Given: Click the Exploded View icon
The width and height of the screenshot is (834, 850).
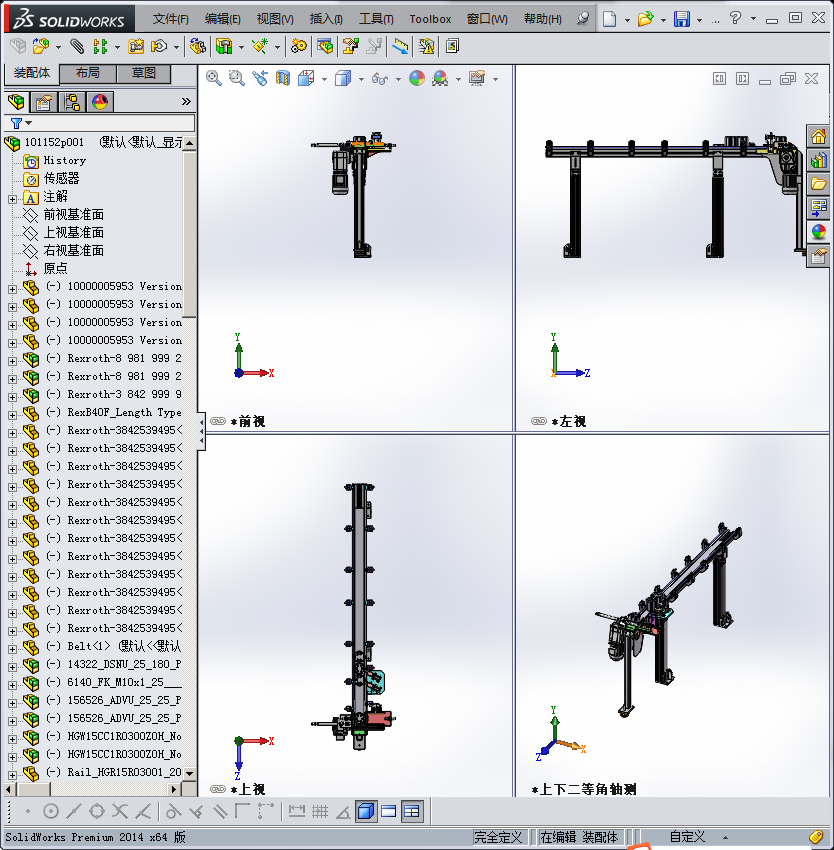Looking at the screenshot, I should pyautogui.click(x=350, y=47).
